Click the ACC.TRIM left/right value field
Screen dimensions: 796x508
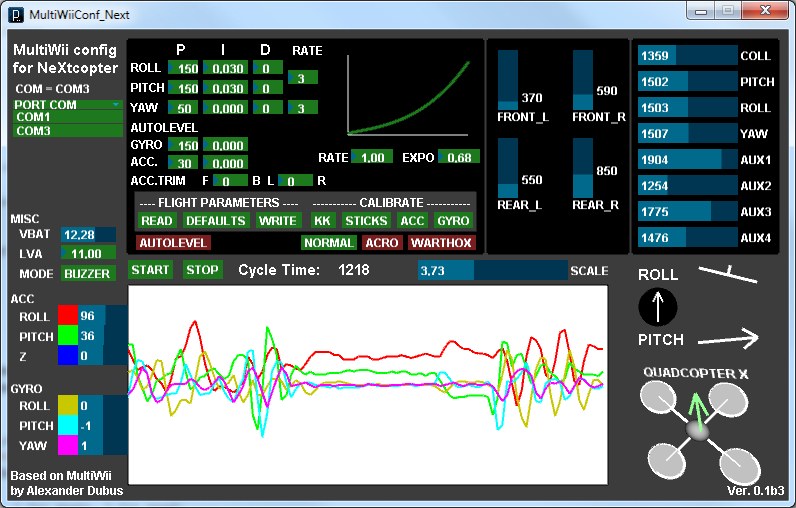[x=295, y=181]
